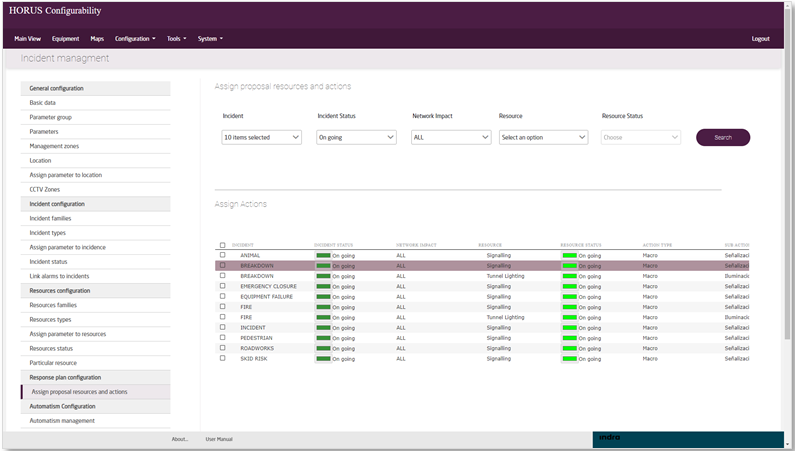The image size is (795, 451).
Task: Open Assign parameter to location
Action: tap(95, 175)
